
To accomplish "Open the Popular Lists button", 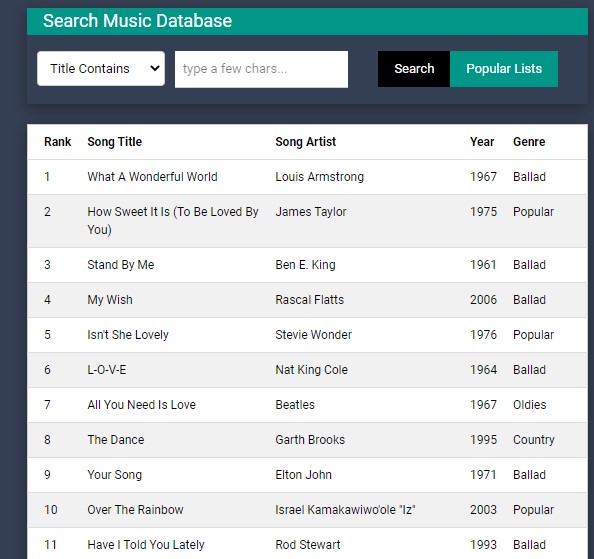I will [x=504, y=69].
